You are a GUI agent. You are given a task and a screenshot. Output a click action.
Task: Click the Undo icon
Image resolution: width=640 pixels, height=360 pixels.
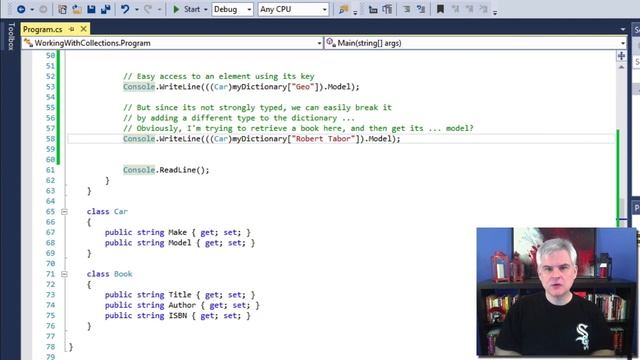pos(125,9)
